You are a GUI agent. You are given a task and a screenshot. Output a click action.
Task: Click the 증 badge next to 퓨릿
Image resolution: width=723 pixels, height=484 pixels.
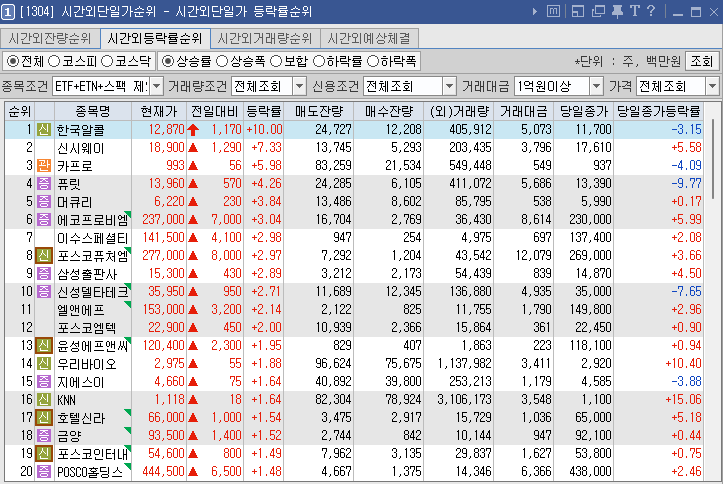pos(44,183)
